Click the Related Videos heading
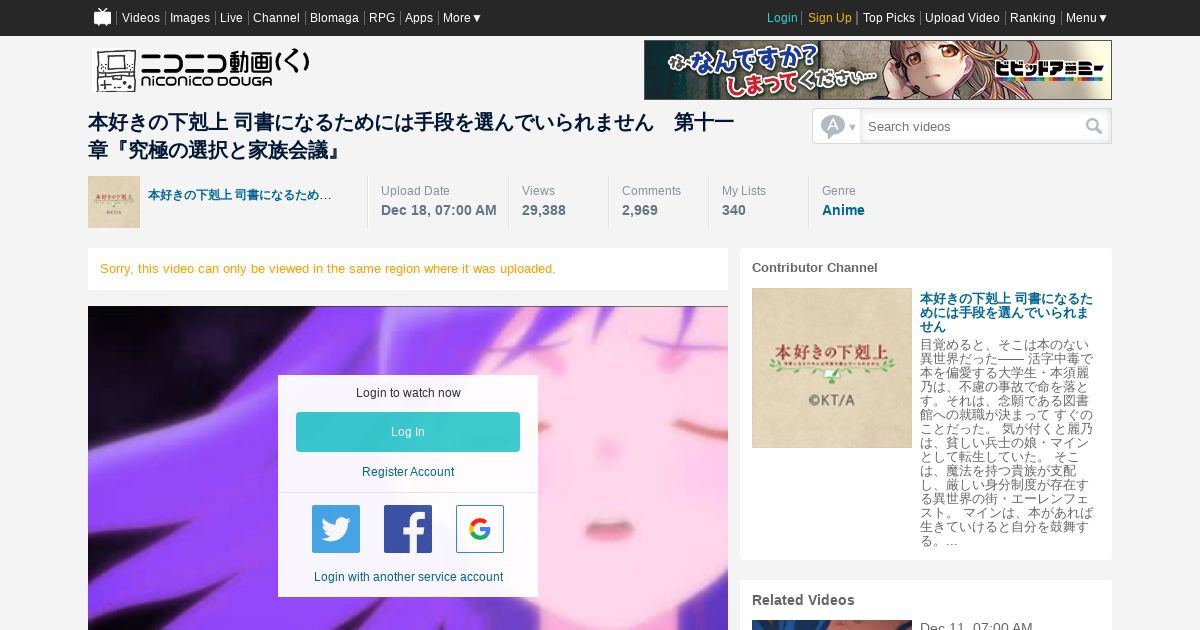The height and width of the screenshot is (630, 1200). coord(803,600)
